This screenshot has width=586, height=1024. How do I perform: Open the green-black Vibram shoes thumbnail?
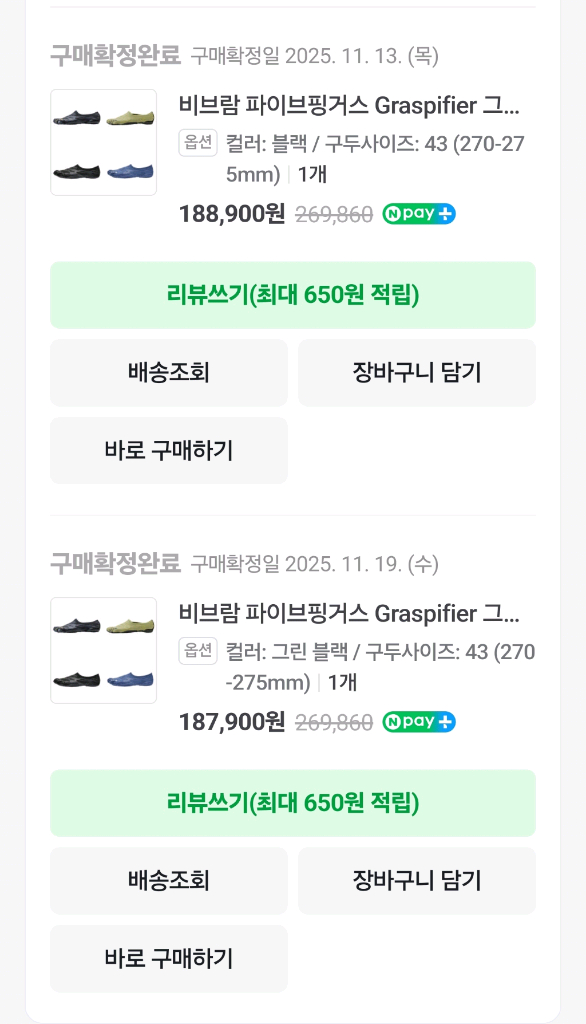tap(103, 650)
